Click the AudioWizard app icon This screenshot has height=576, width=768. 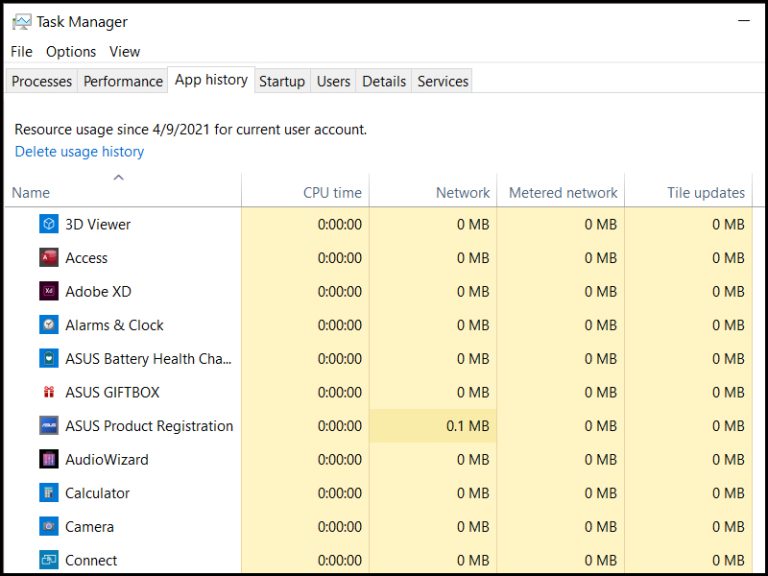48,459
